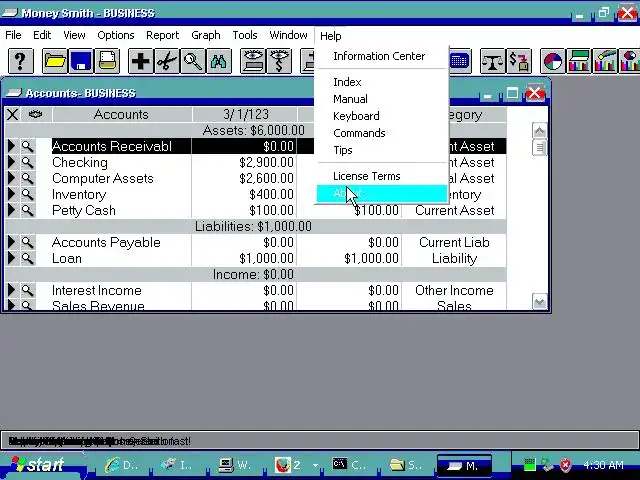Click magnifier icon beside Checking account
Screen dimensions: 640x480
pyautogui.click(x=27, y=162)
